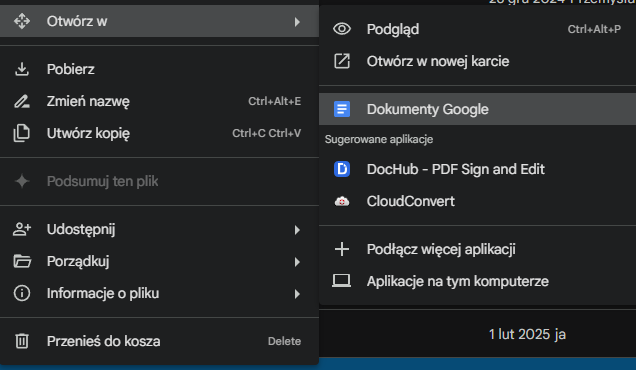This screenshot has height=370, width=636.
Task: Click the Udostępnij label
Action: (81, 230)
